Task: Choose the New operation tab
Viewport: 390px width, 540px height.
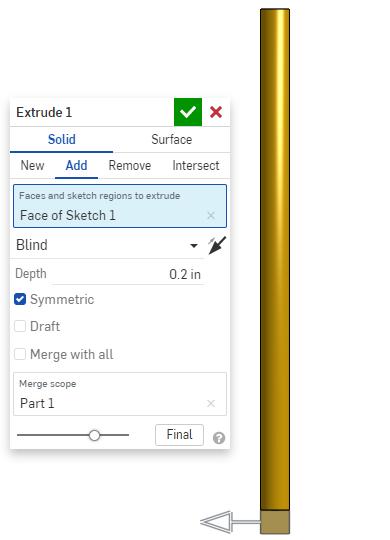Action: 32,166
